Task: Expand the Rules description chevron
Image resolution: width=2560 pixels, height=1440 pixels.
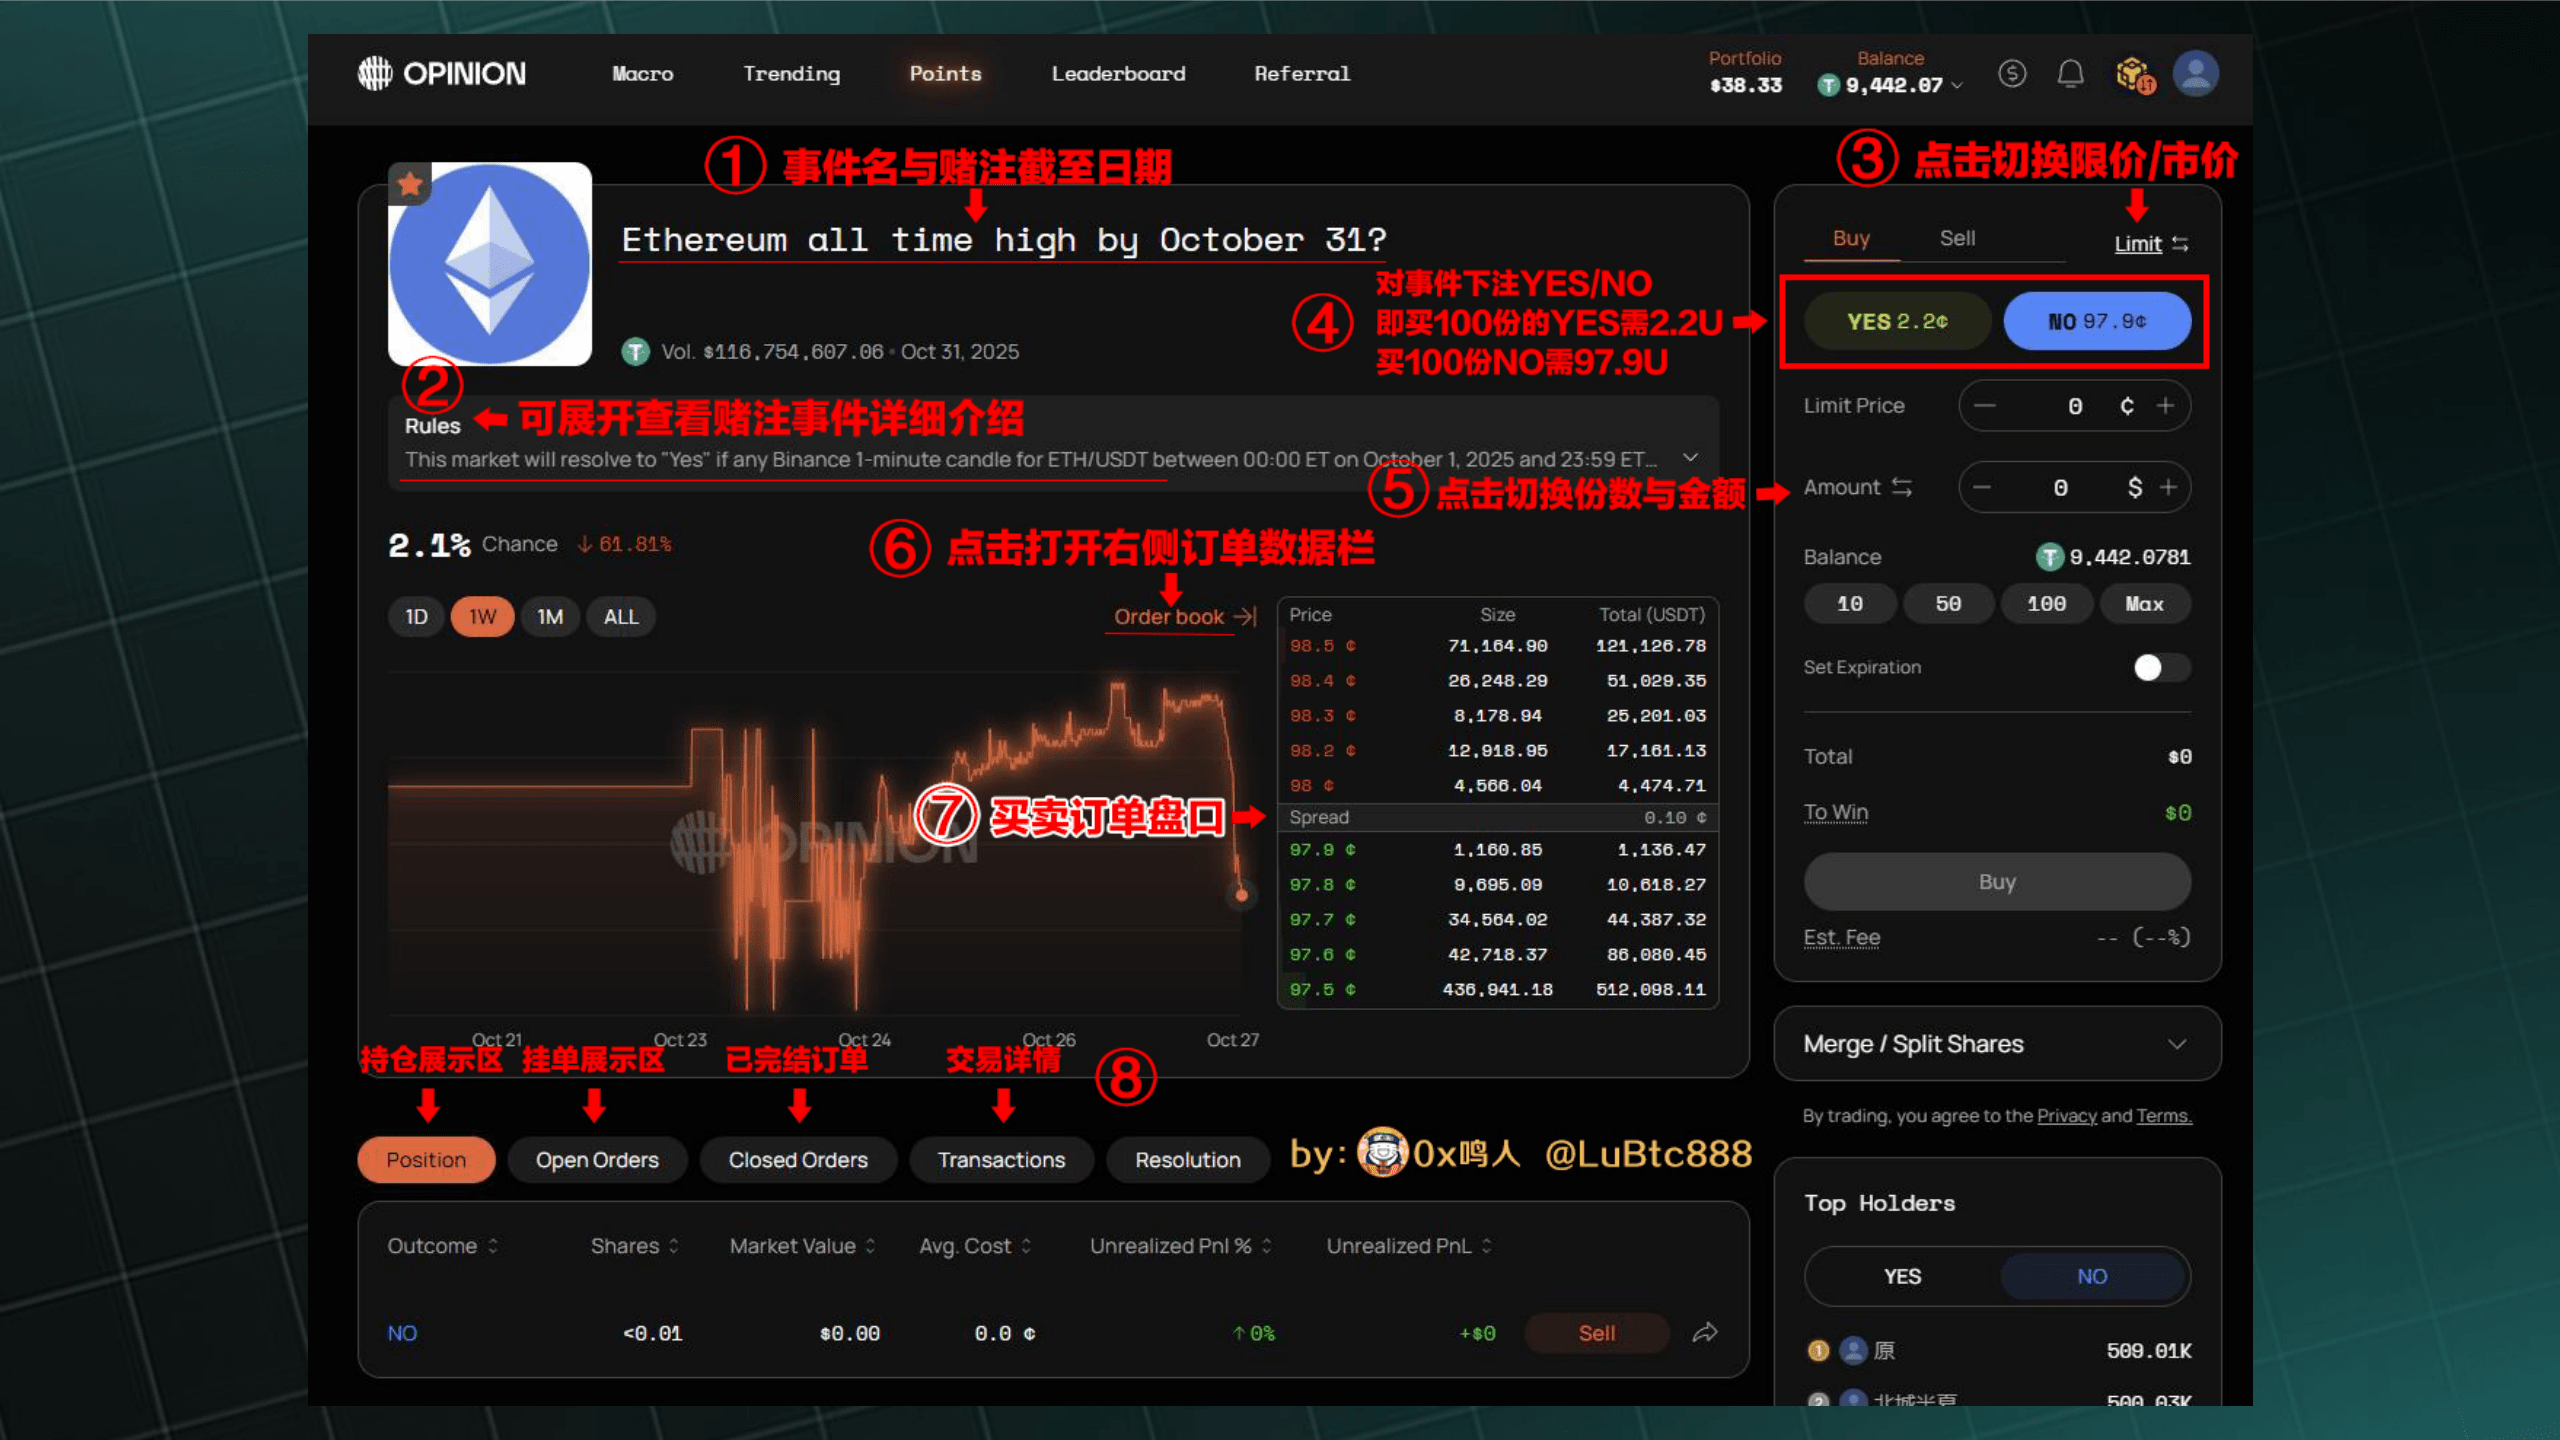Action: (x=1690, y=458)
